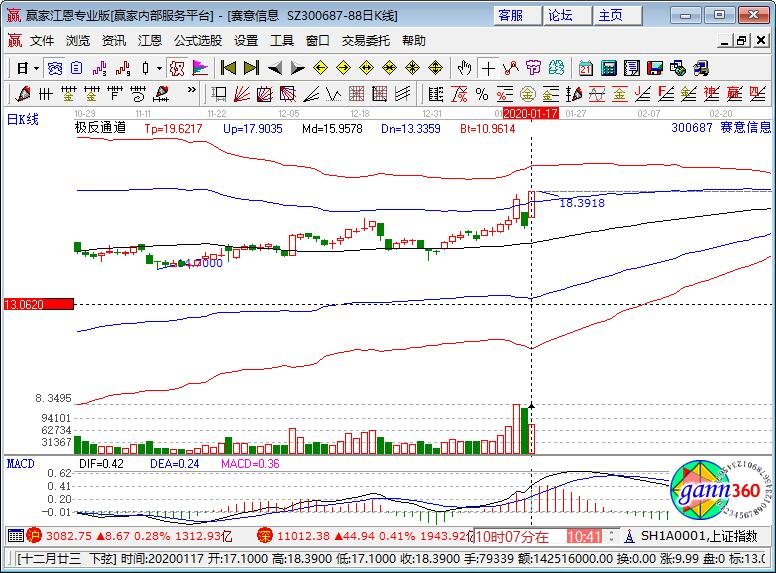This screenshot has height=573, width=776.
Task: Select the plain percent % tool
Action: click(482, 94)
